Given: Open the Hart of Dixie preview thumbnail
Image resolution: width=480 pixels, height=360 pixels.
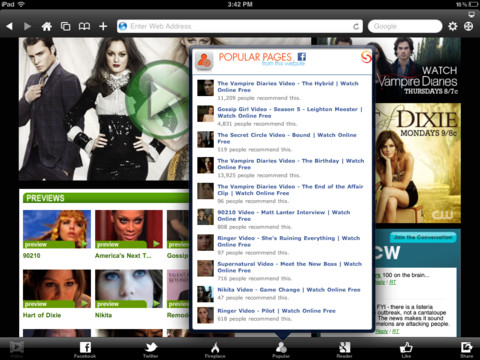Looking at the screenshot, I should point(57,289).
